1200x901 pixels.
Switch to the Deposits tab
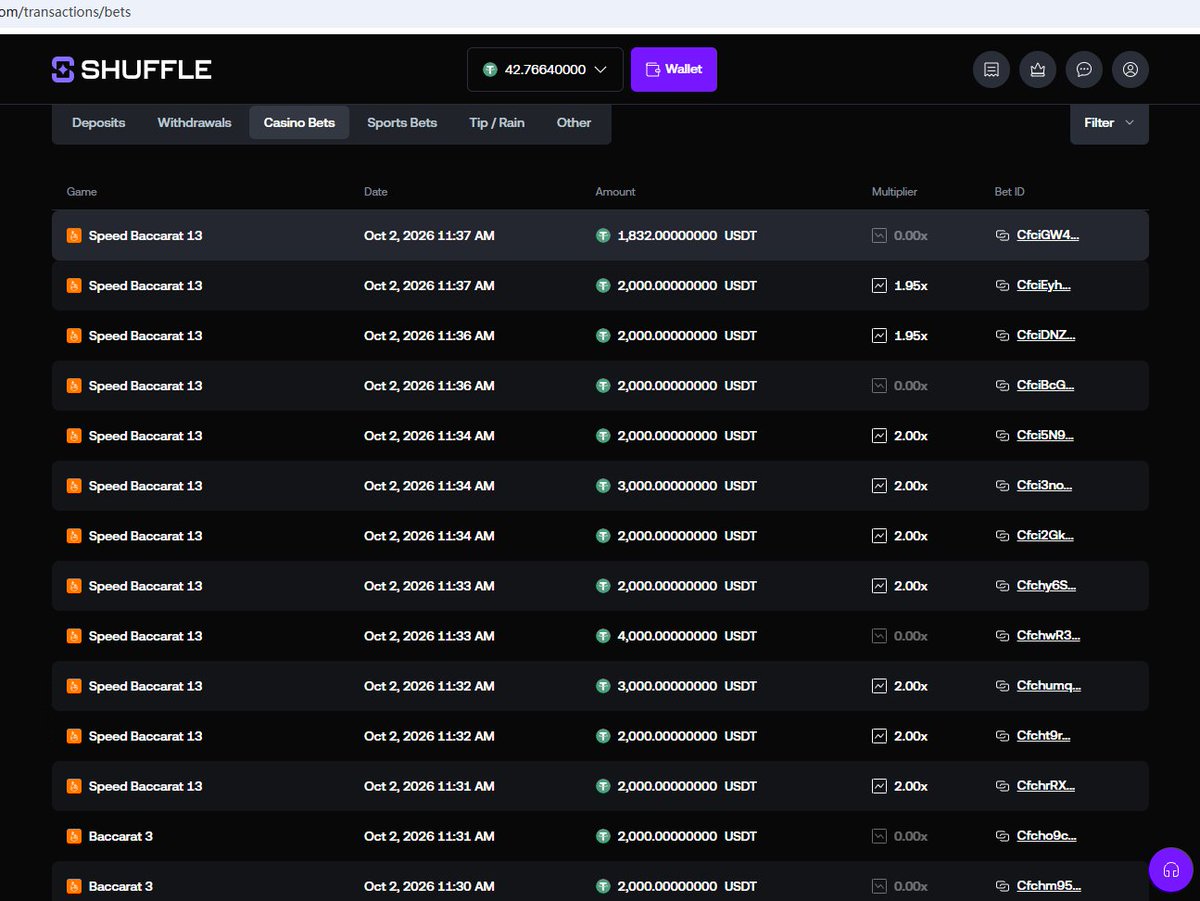(99, 123)
